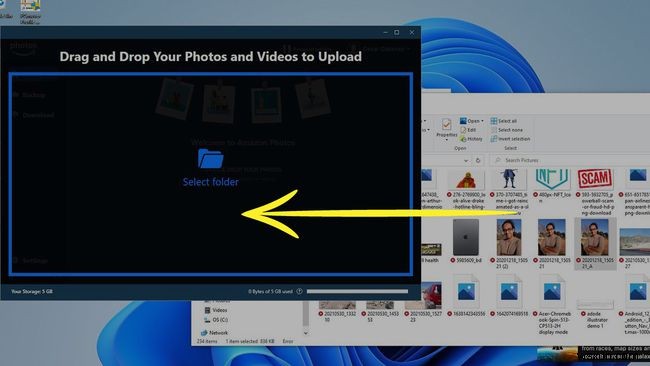650x366 pixels.
Task: Click navigation pane scrollbar down arrow
Action: [306, 333]
